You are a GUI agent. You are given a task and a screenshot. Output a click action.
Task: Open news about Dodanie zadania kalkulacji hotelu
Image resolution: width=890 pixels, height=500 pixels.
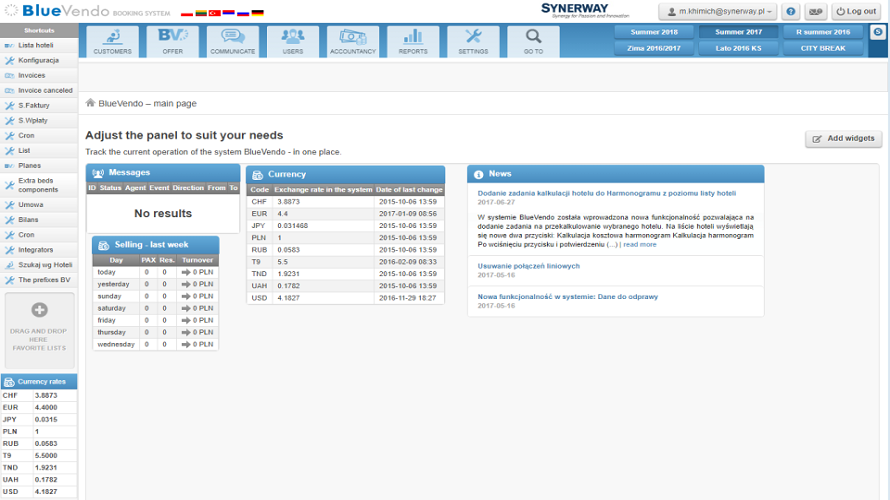click(606, 194)
